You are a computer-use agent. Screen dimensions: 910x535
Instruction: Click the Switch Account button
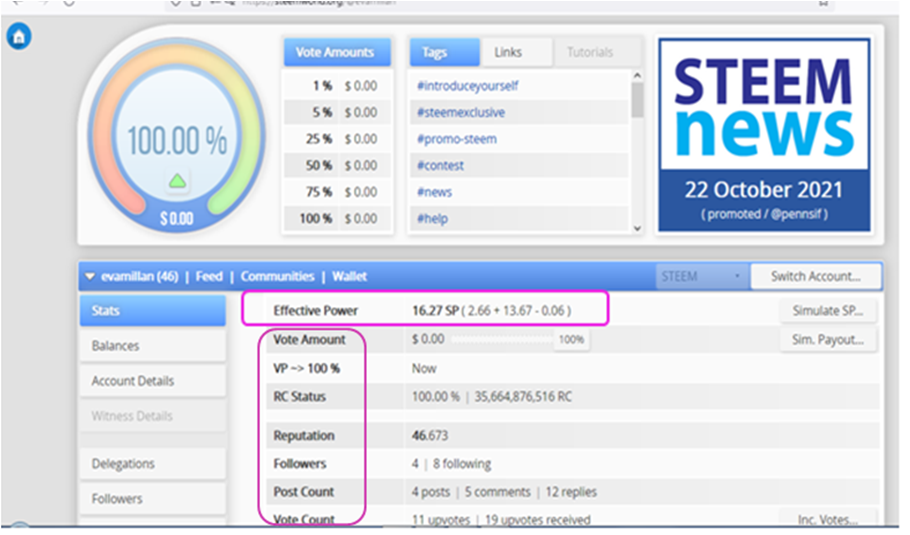tap(815, 276)
